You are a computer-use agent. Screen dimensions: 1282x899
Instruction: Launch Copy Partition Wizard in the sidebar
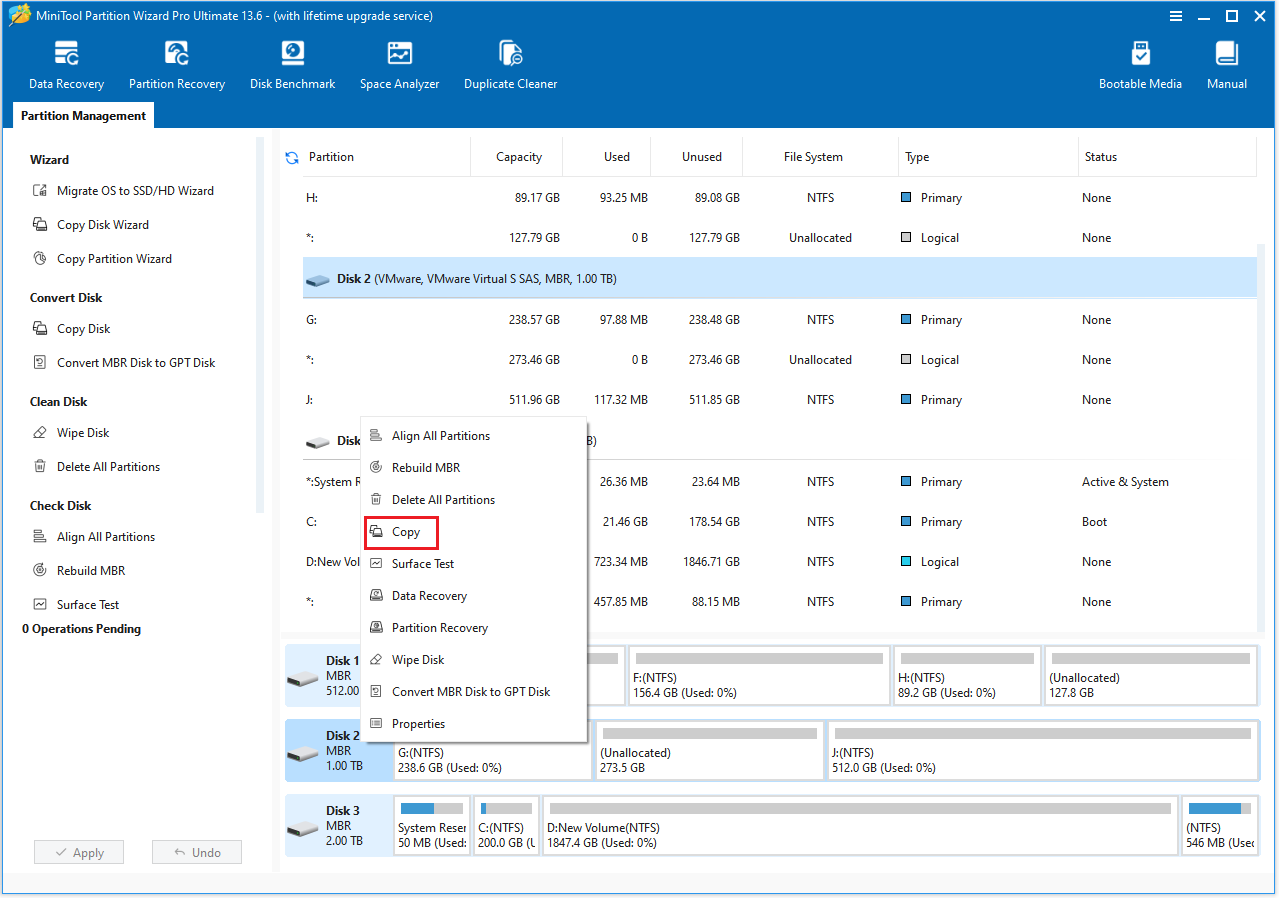[102, 259]
